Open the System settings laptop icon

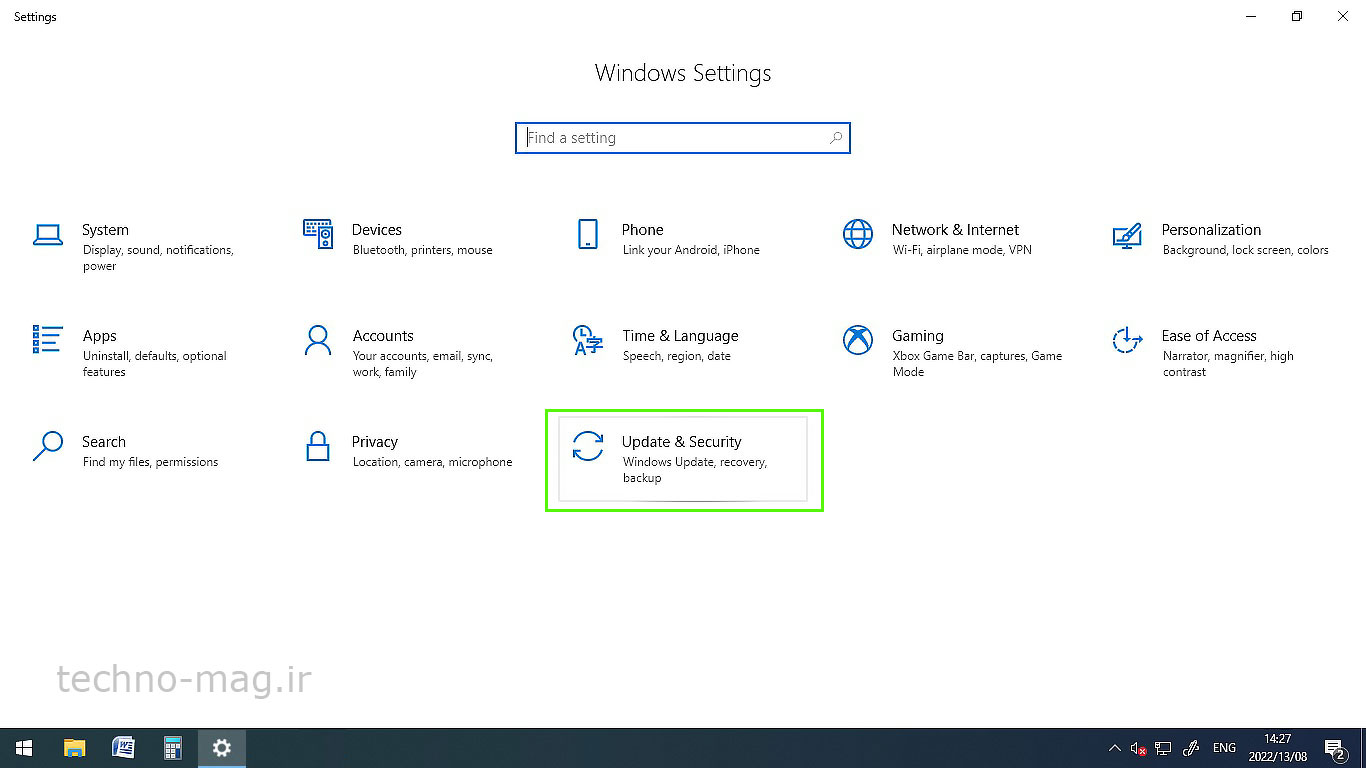coord(48,235)
